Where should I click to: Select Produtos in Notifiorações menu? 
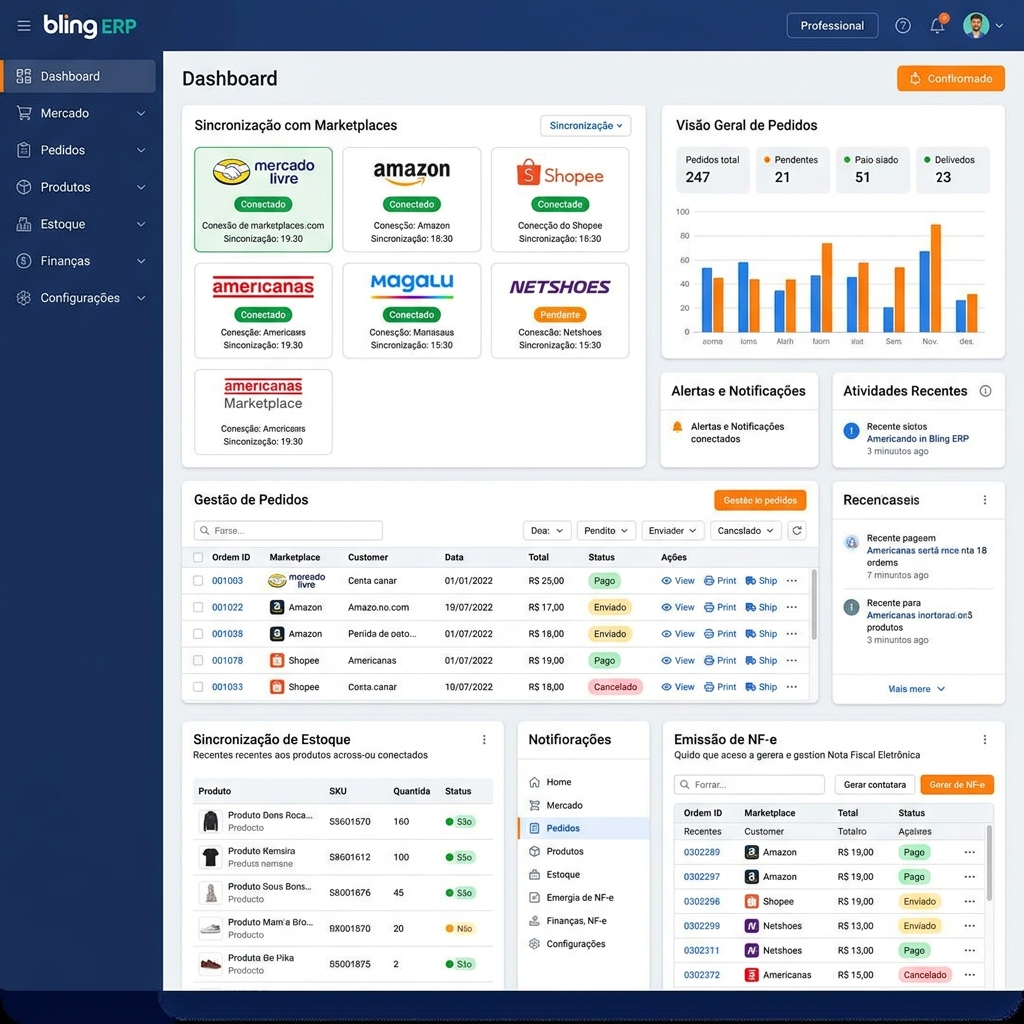(x=583, y=852)
